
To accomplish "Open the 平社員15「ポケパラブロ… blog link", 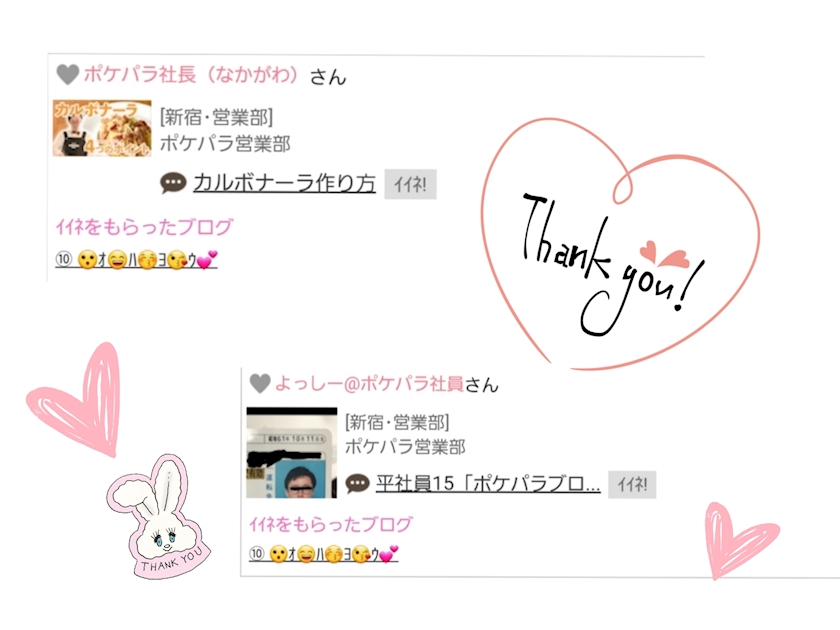I will (x=488, y=484).
